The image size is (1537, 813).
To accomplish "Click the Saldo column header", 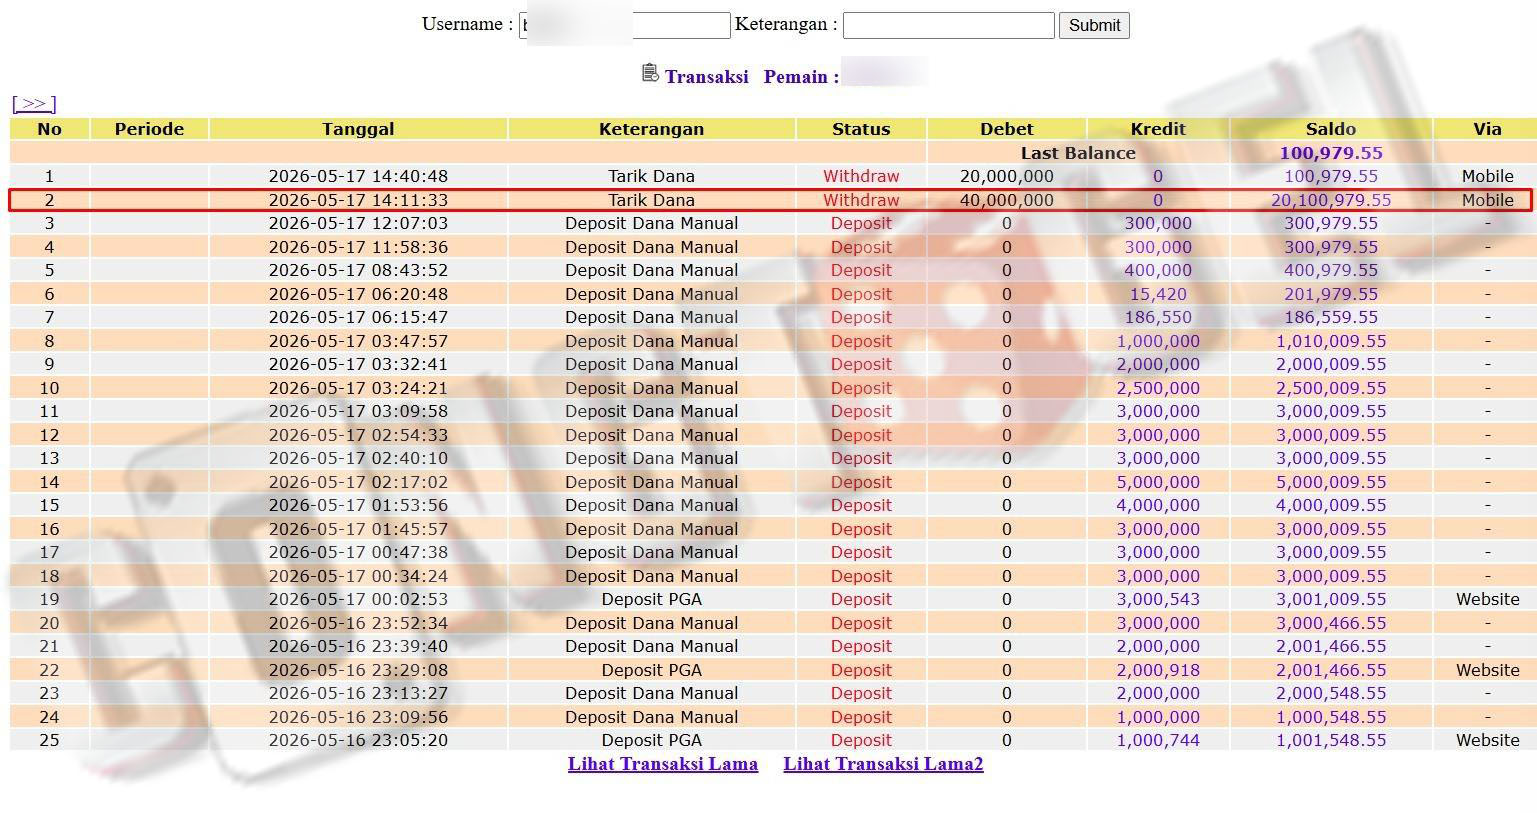I will (x=1331, y=129).
